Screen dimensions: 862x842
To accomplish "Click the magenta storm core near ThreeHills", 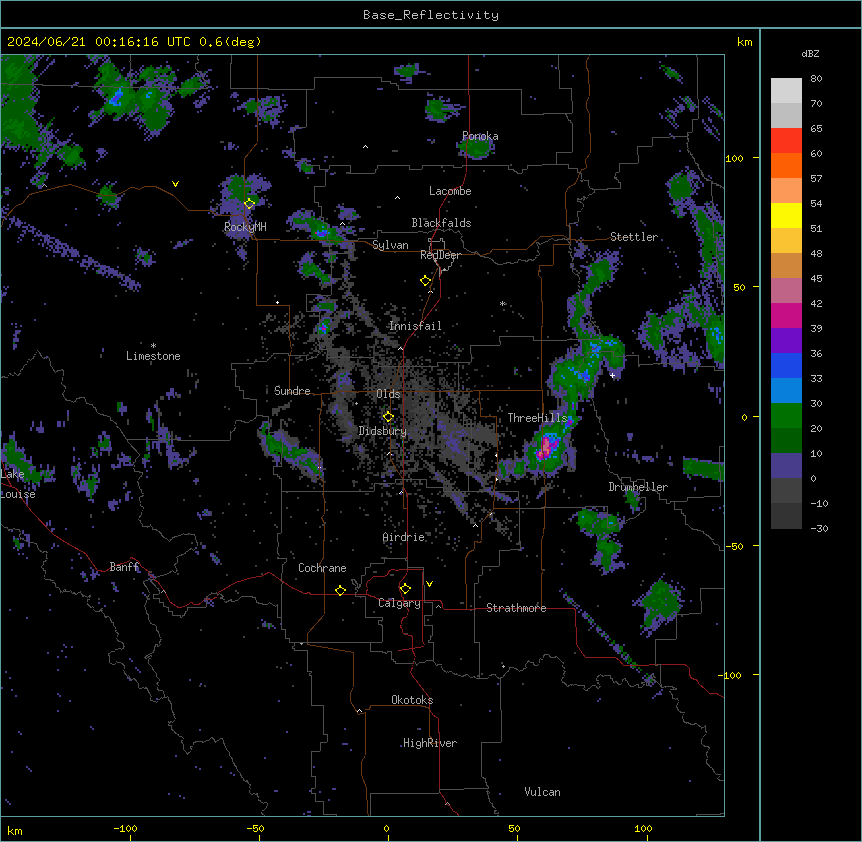I will tap(545, 447).
